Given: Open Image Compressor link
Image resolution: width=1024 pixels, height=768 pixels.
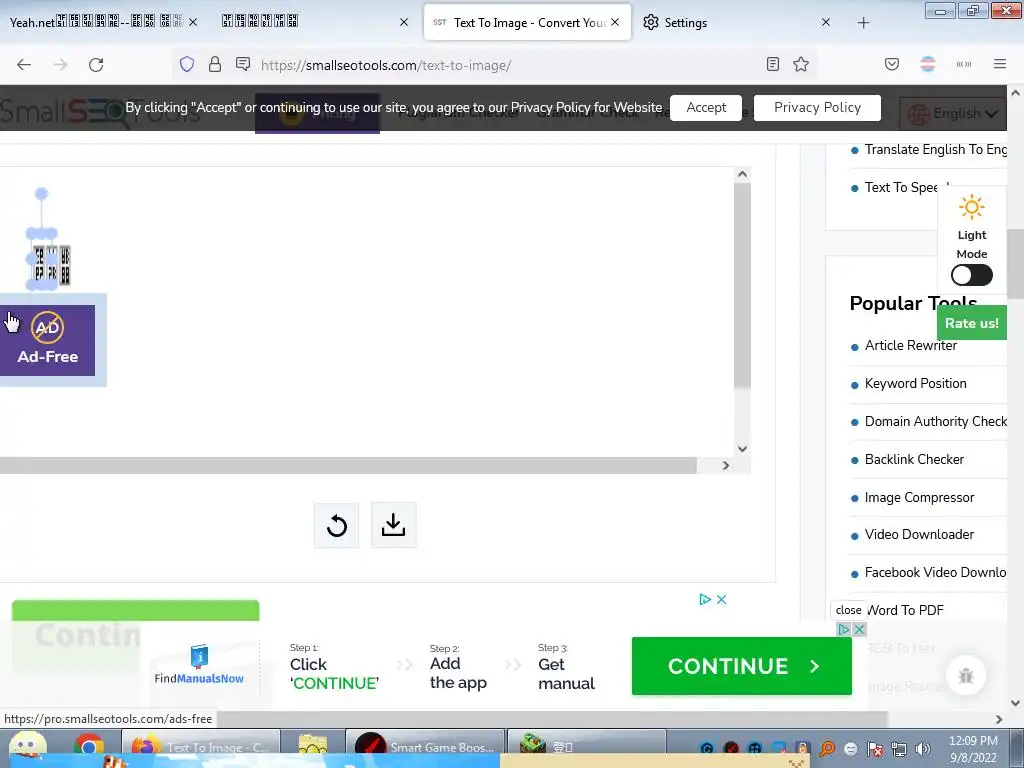Looking at the screenshot, I should click(920, 498).
